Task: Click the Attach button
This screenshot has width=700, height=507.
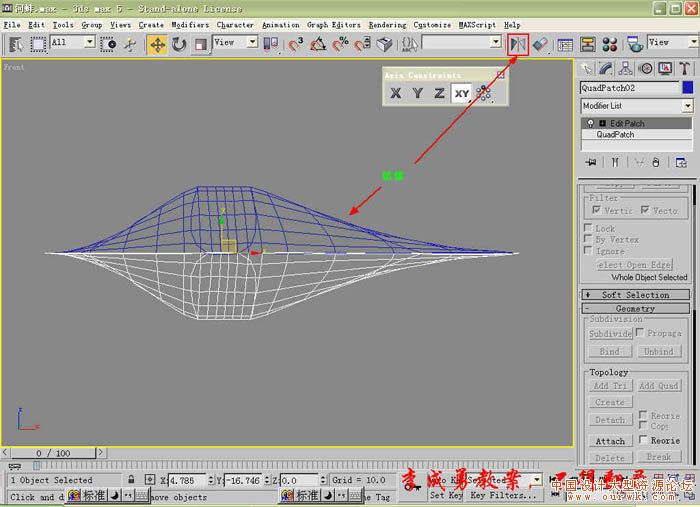Action: tap(610, 441)
